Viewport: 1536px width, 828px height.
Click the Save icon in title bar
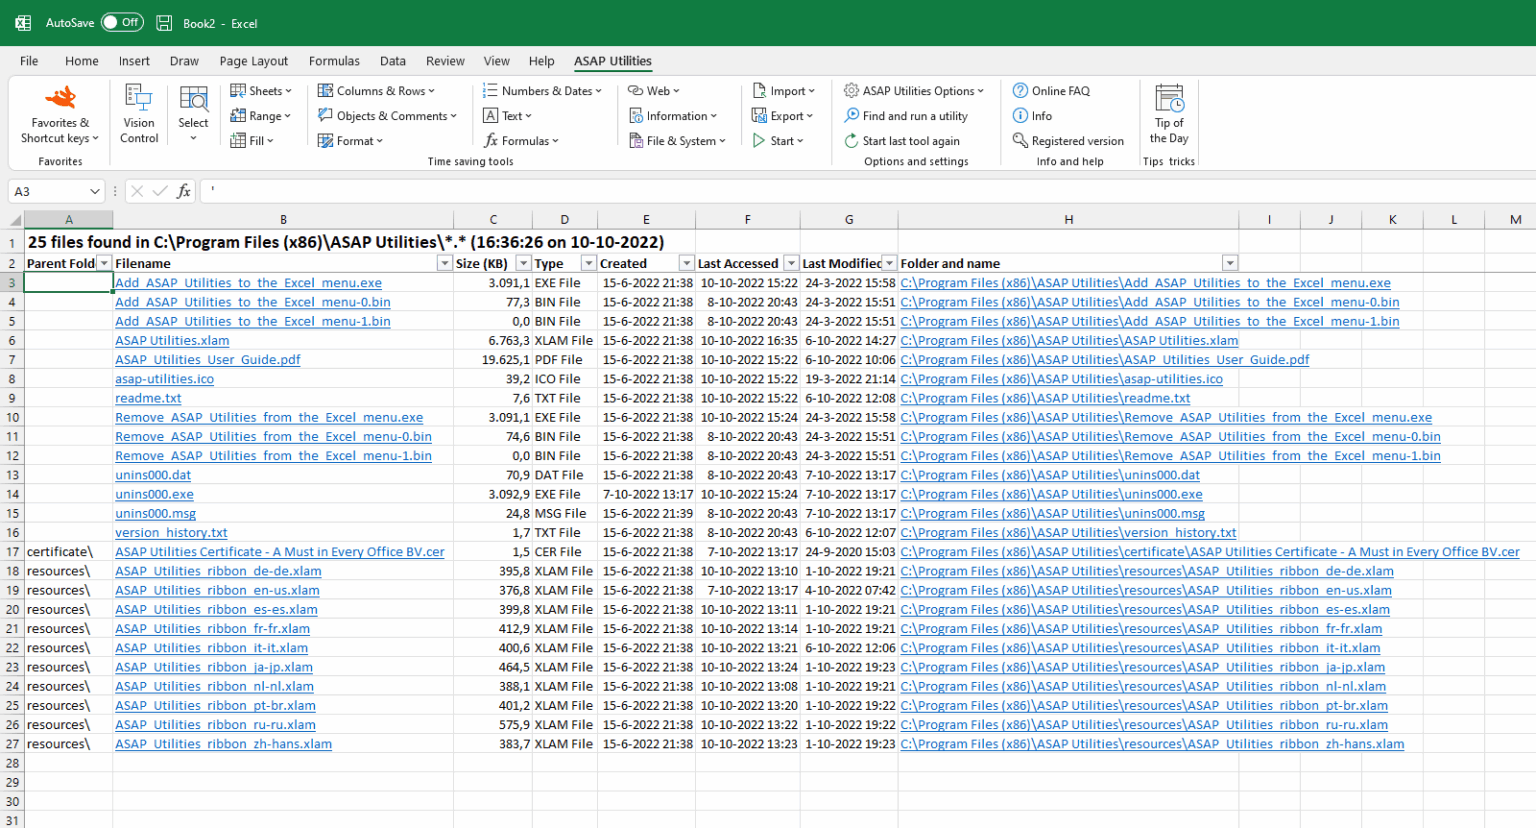pos(165,23)
